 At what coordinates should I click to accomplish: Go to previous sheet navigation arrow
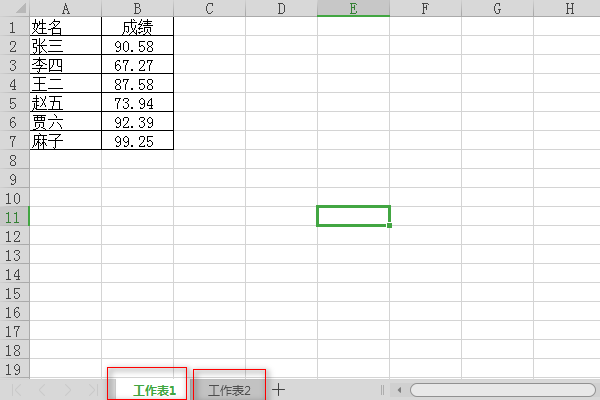point(42,390)
